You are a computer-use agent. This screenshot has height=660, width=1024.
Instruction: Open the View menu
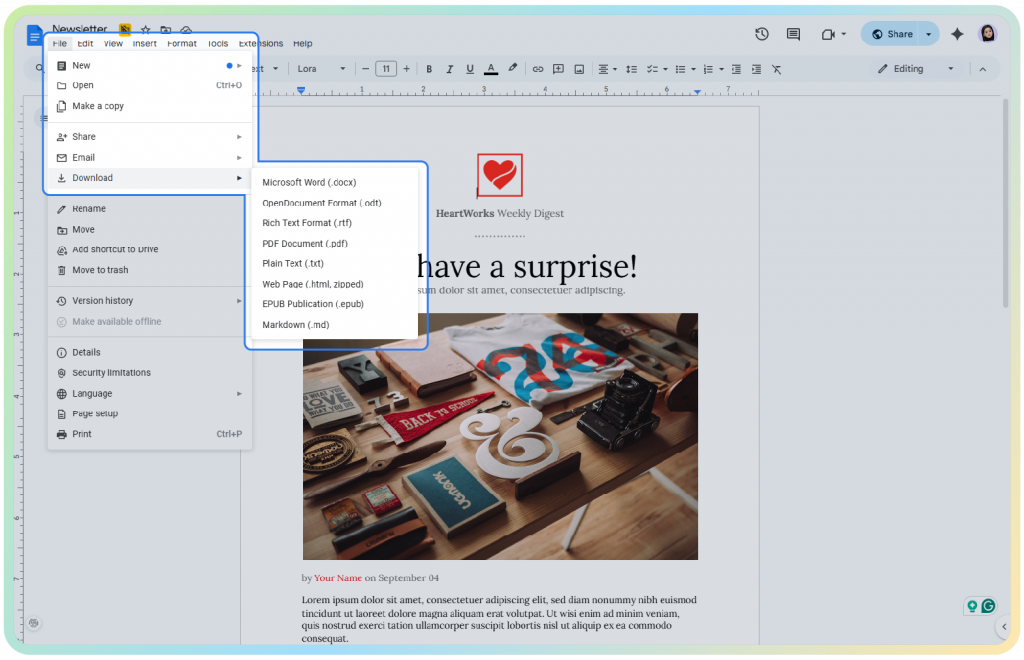point(113,44)
